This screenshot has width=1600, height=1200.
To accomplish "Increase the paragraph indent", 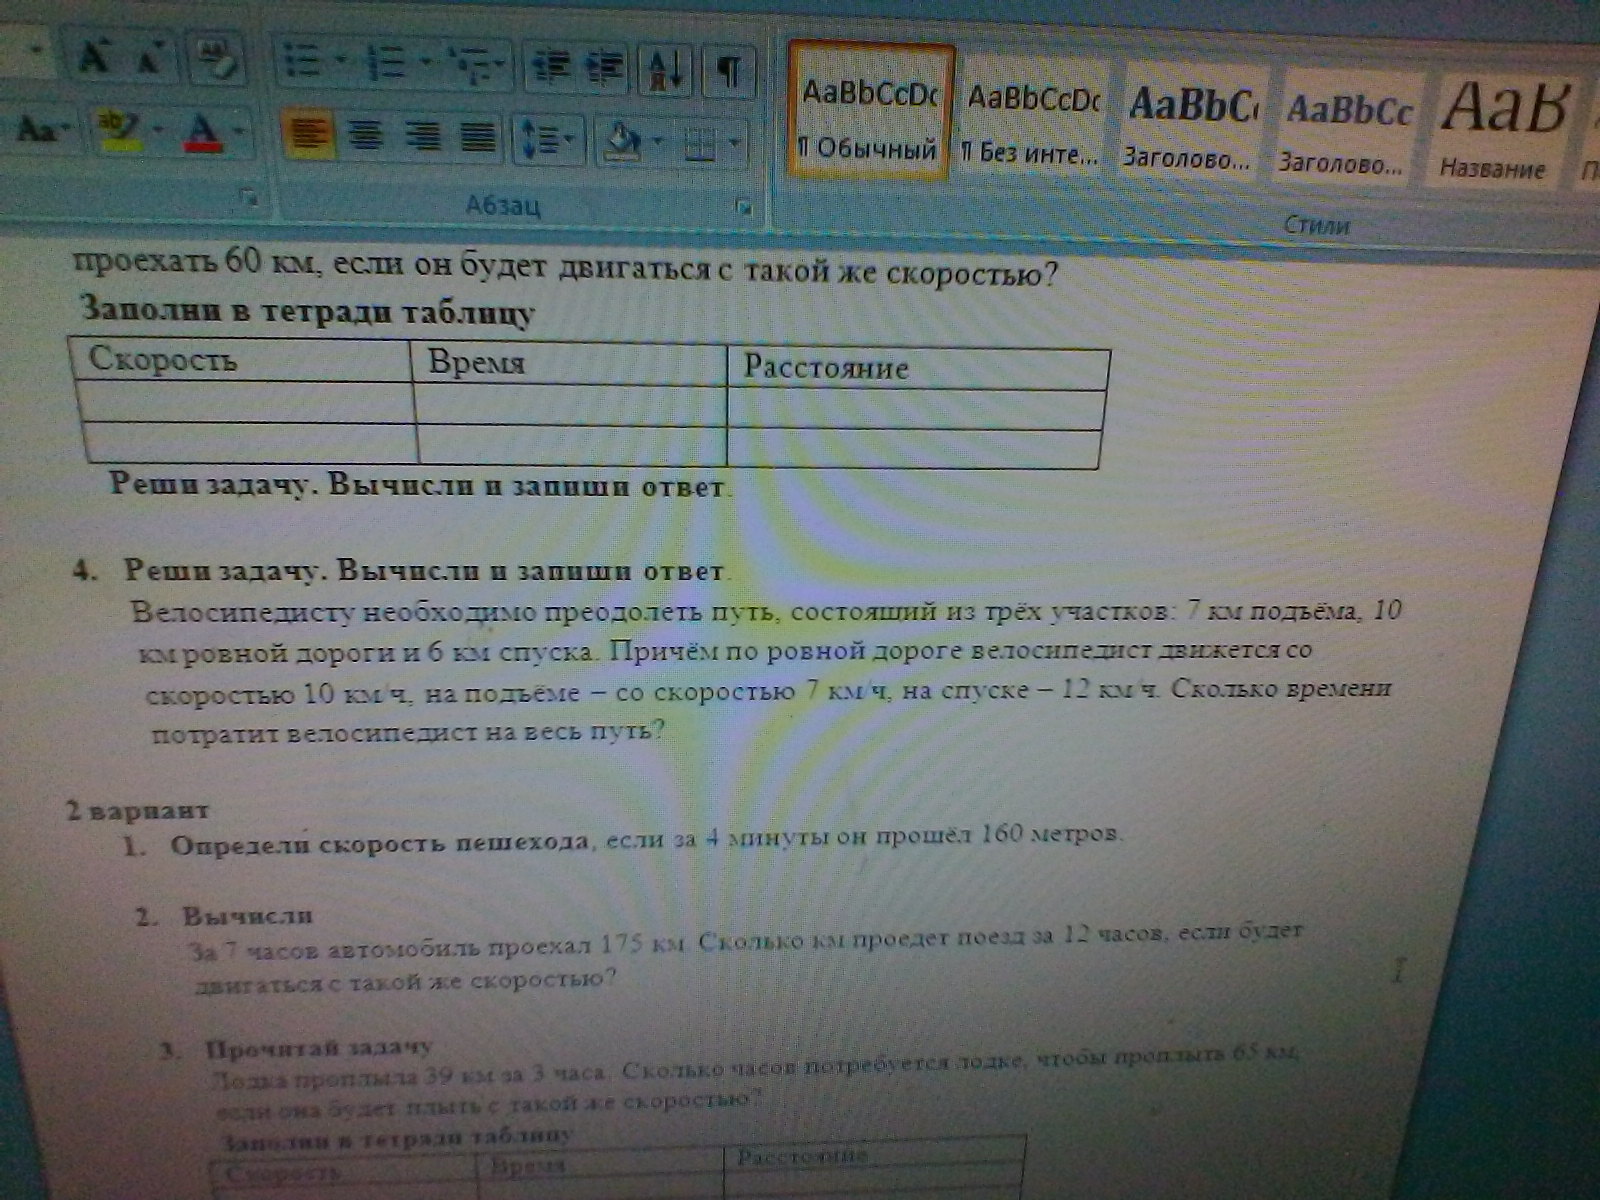I will [604, 69].
